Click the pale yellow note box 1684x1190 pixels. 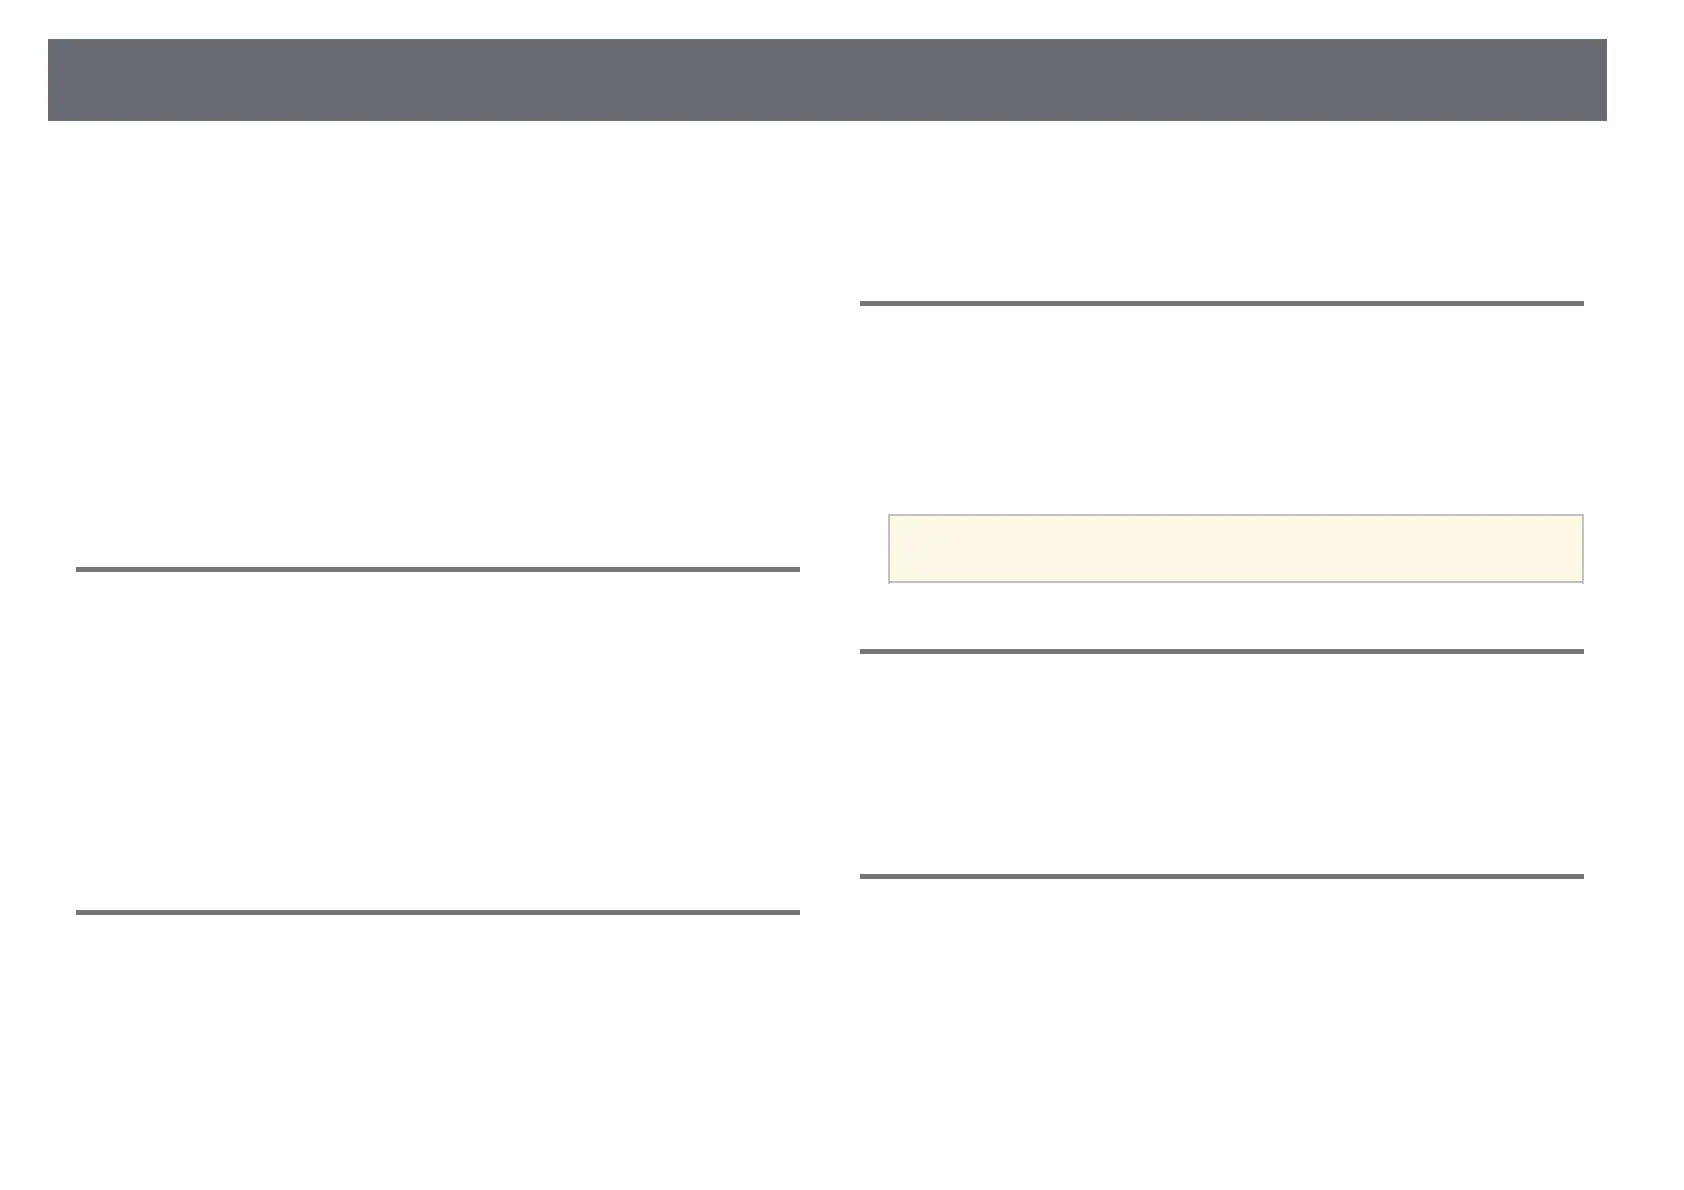(x=1236, y=548)
